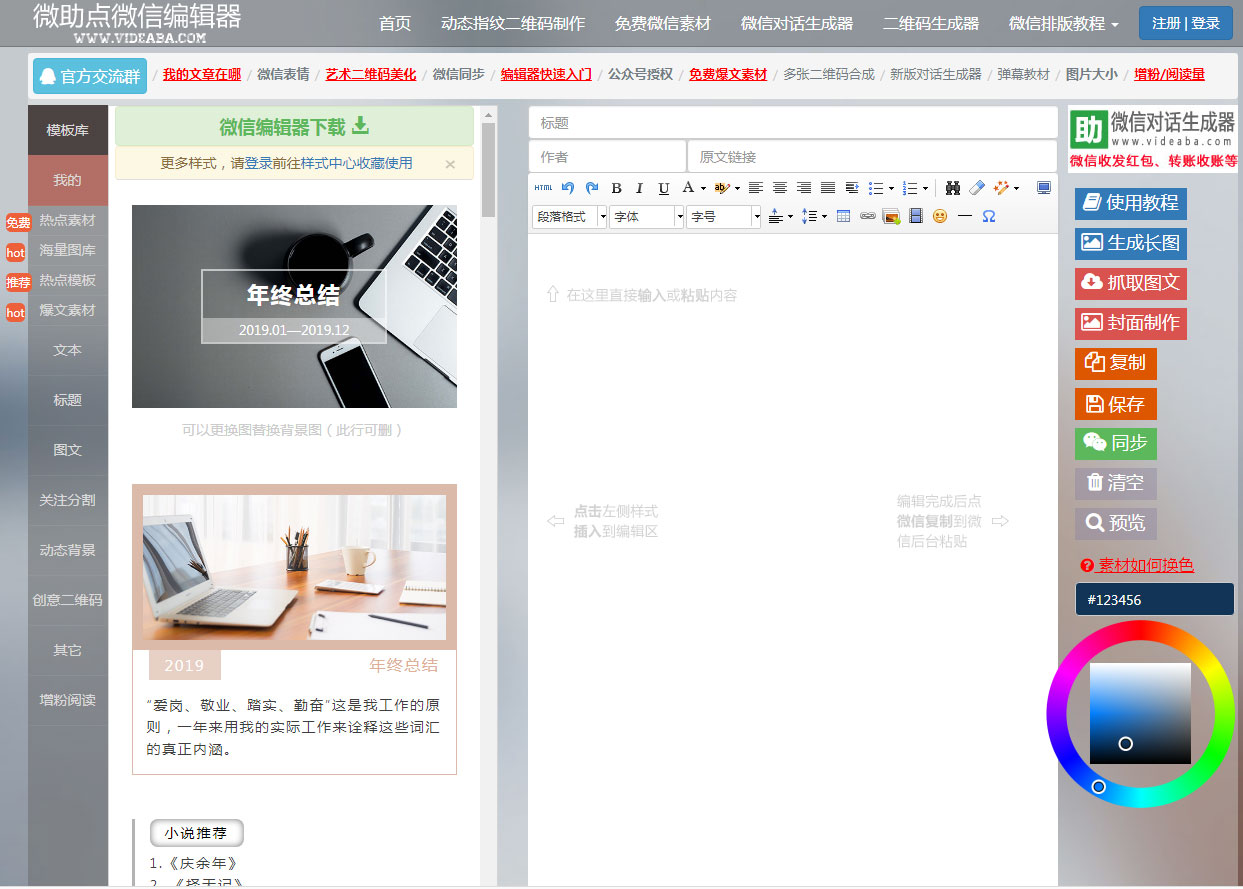The image size is (1243, 889).
Task: Open the 首页 menu item
Action: [x=394, y=24]
